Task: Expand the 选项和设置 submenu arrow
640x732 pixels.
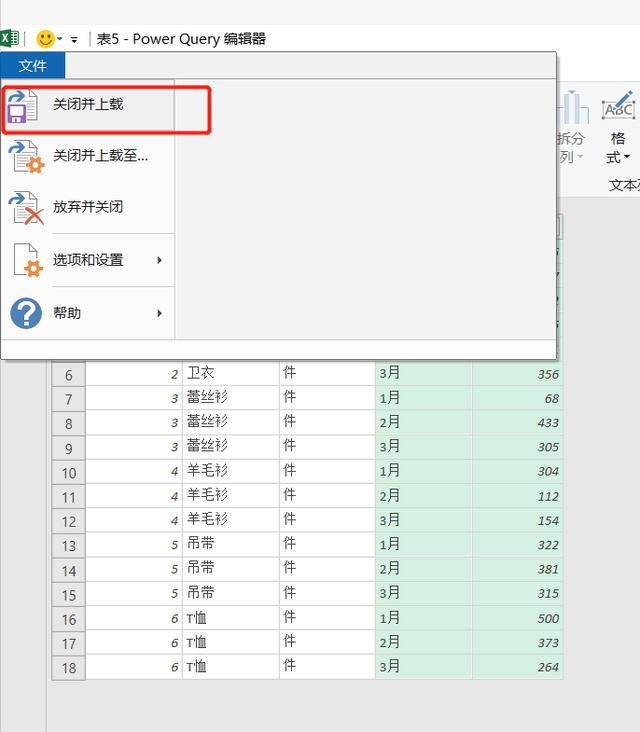Action: click(160, 260)
